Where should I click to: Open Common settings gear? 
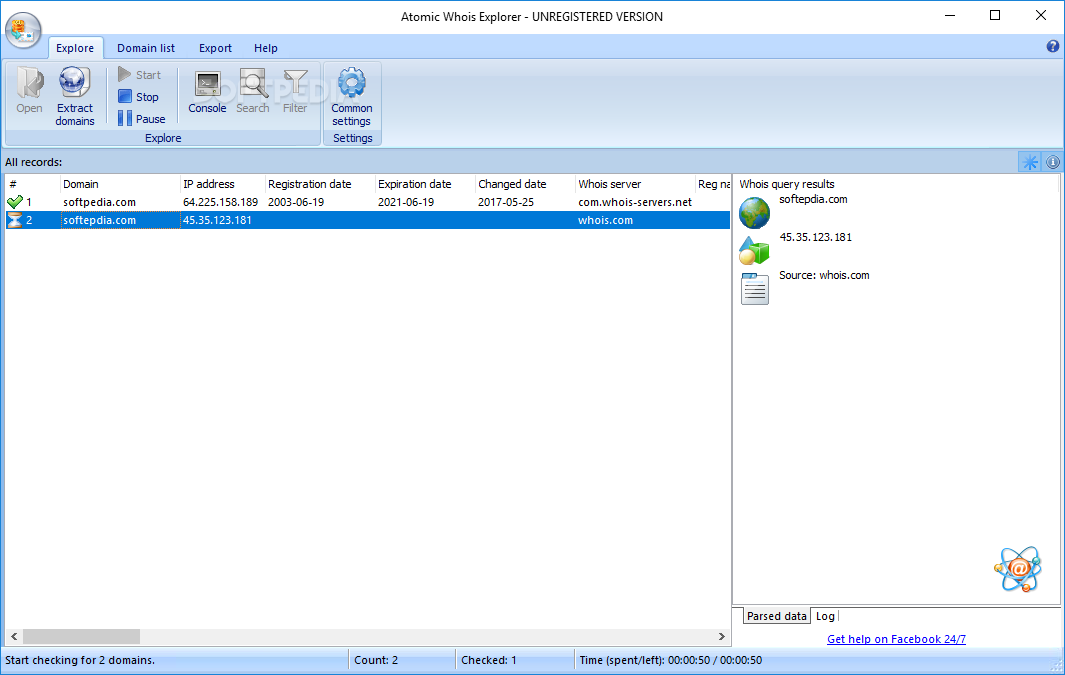coord(352,96)
